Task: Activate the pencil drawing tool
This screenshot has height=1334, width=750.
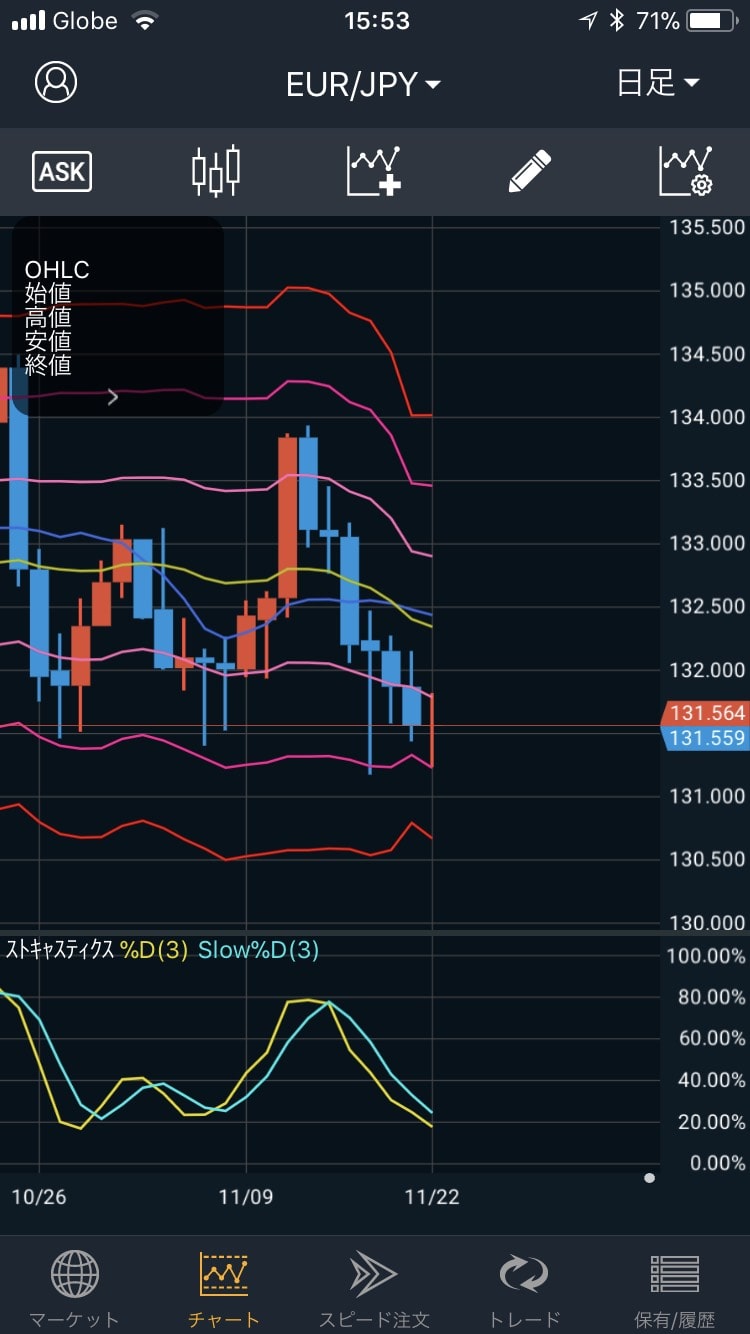Action: [530, 171]
